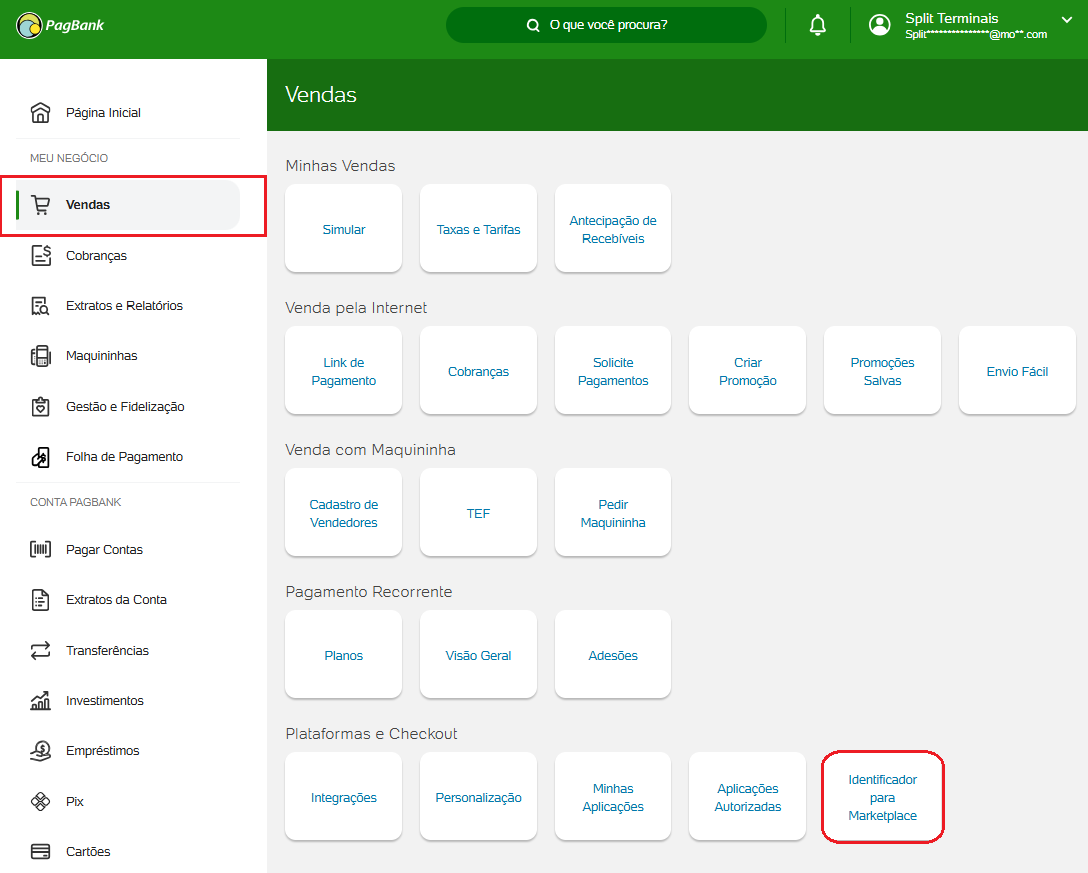
Task: Open the Integrações card
Action: tap(343, 797)
